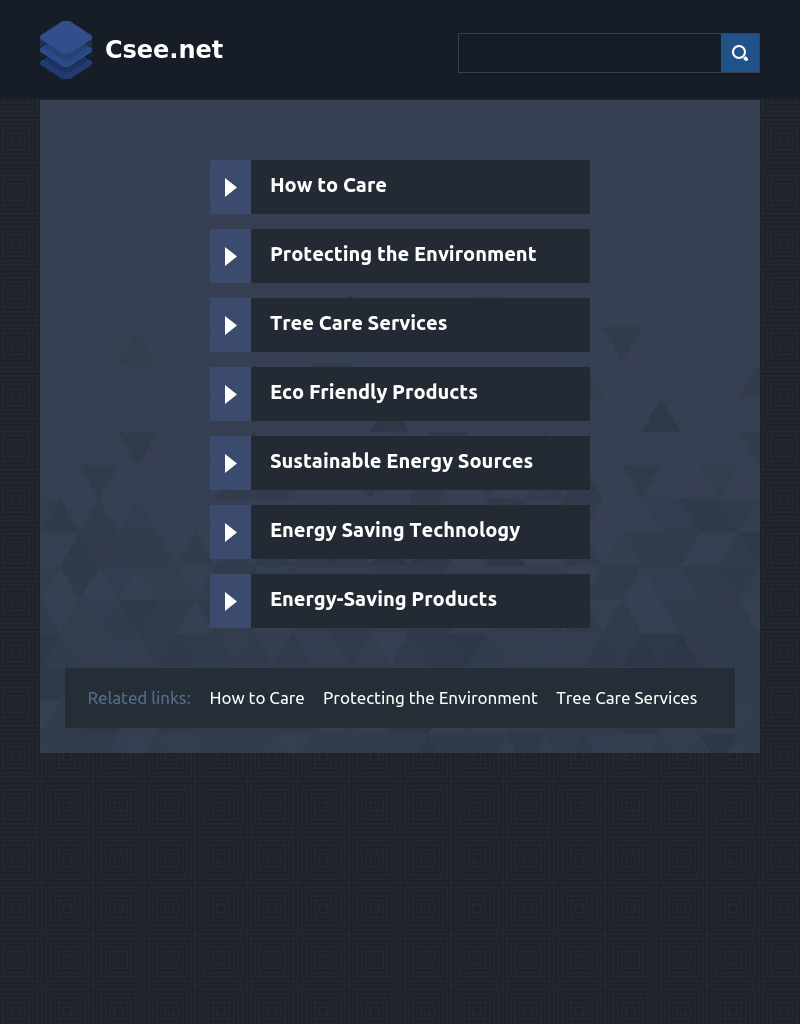Click the arrow beside Energy-Saving Products
The height and width of the screenshot is (1024, 800).
(x=230, y=601)
